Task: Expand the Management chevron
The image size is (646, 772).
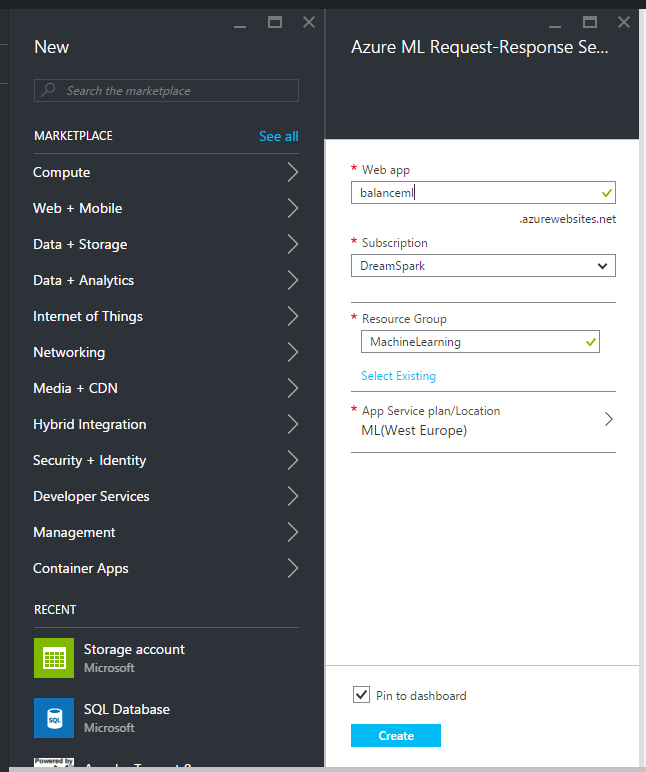Action: [292, 532]
